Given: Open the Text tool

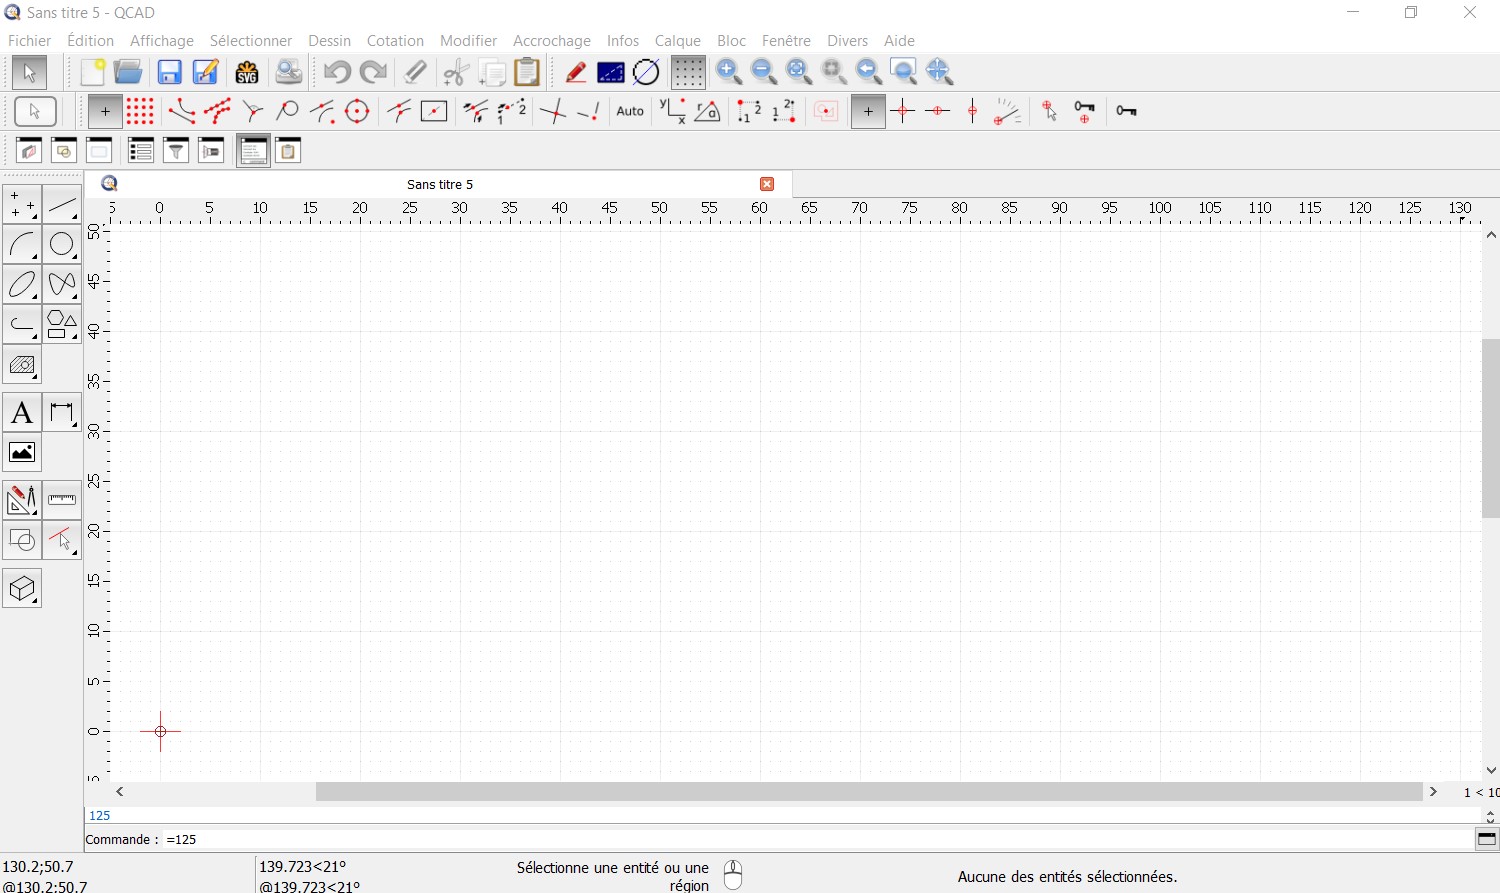Looking at the screenshot, I should coord(22,413).
